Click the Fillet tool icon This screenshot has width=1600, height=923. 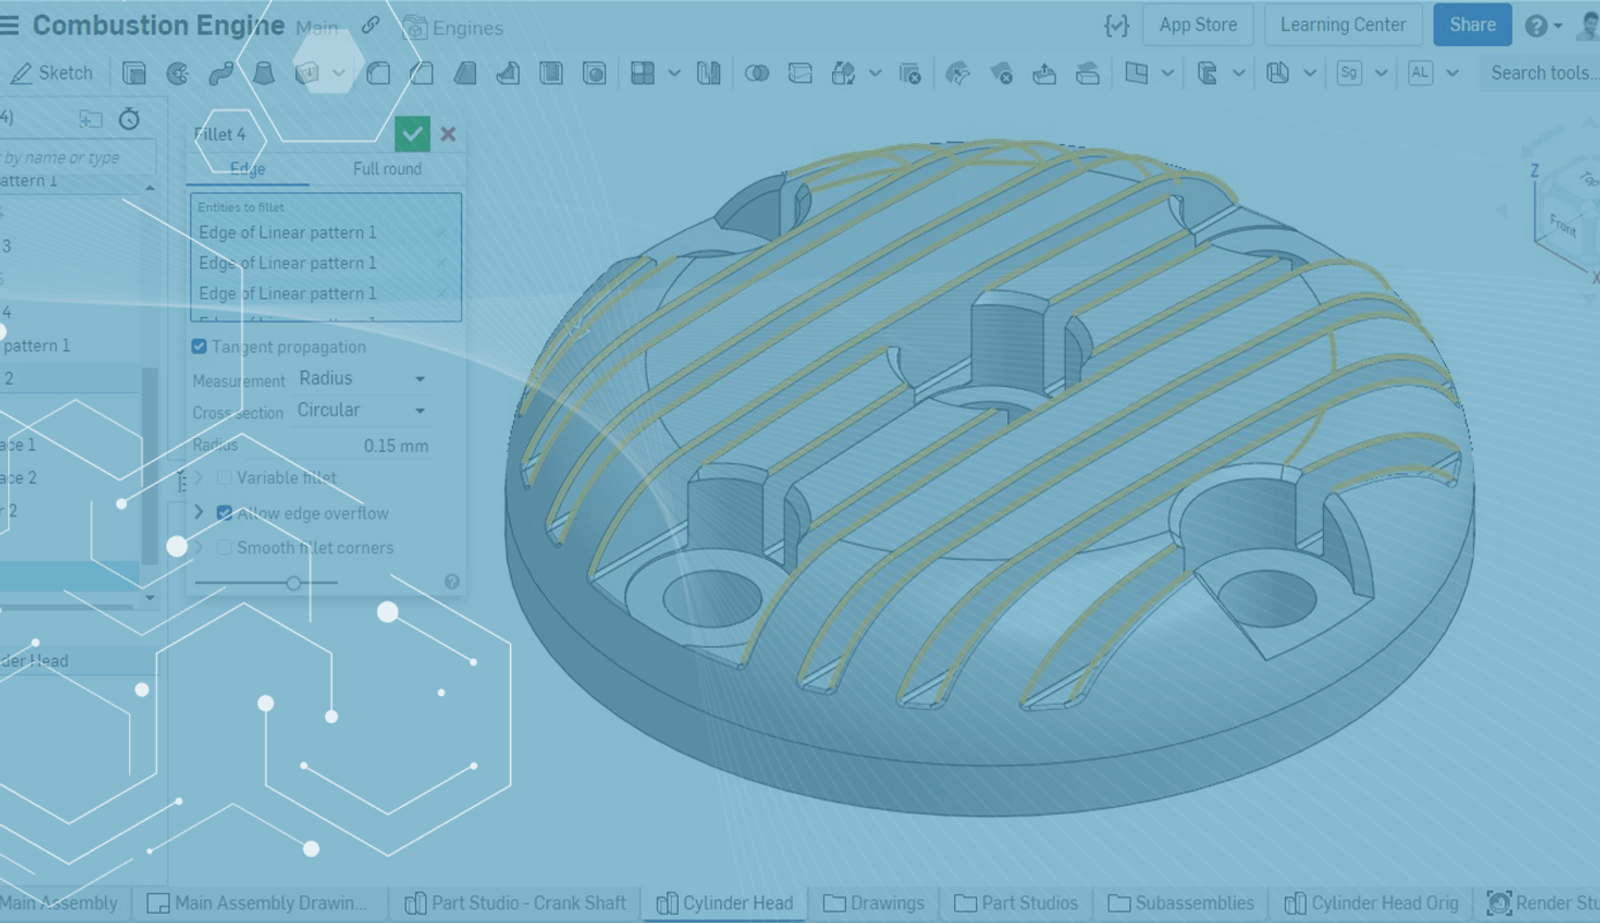(378, 73)
